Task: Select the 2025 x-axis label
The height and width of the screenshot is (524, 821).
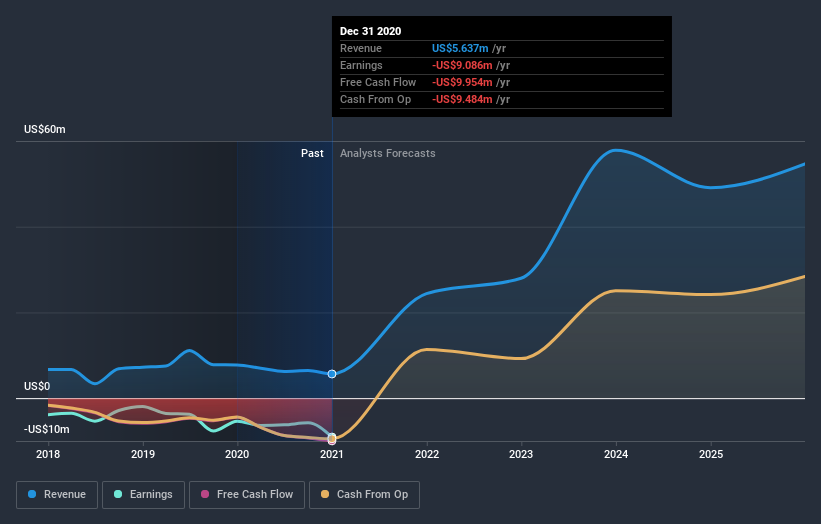Action: (711, 454)
